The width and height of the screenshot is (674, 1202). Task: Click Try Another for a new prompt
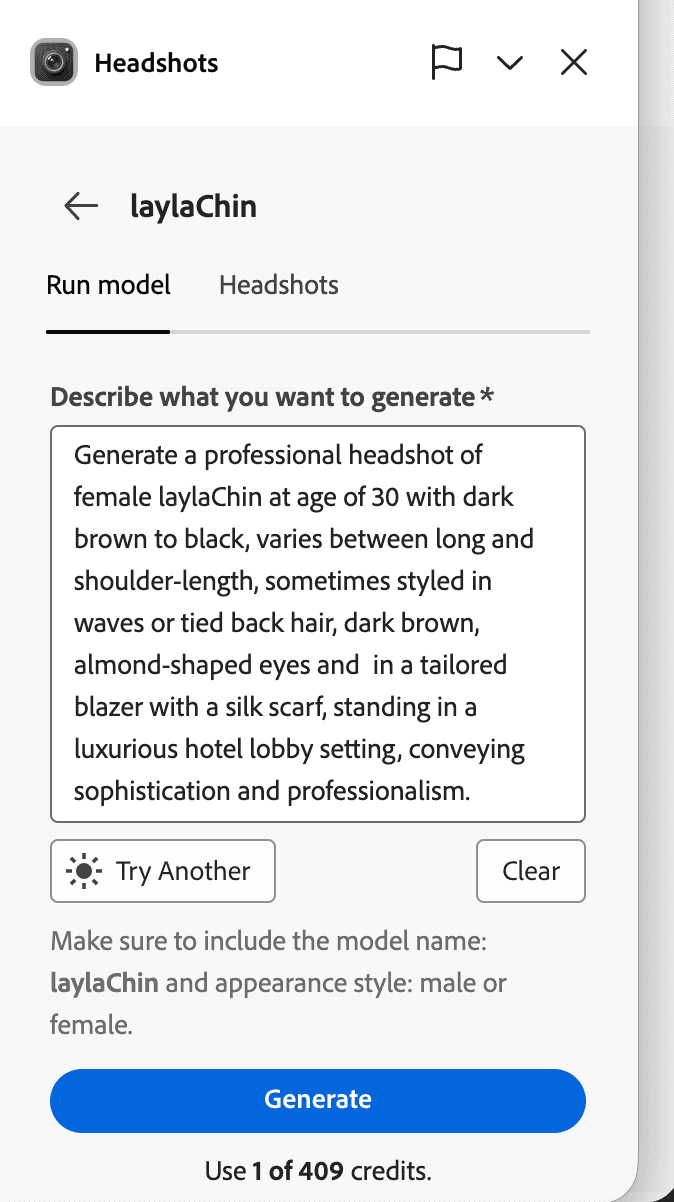[162, 870]
